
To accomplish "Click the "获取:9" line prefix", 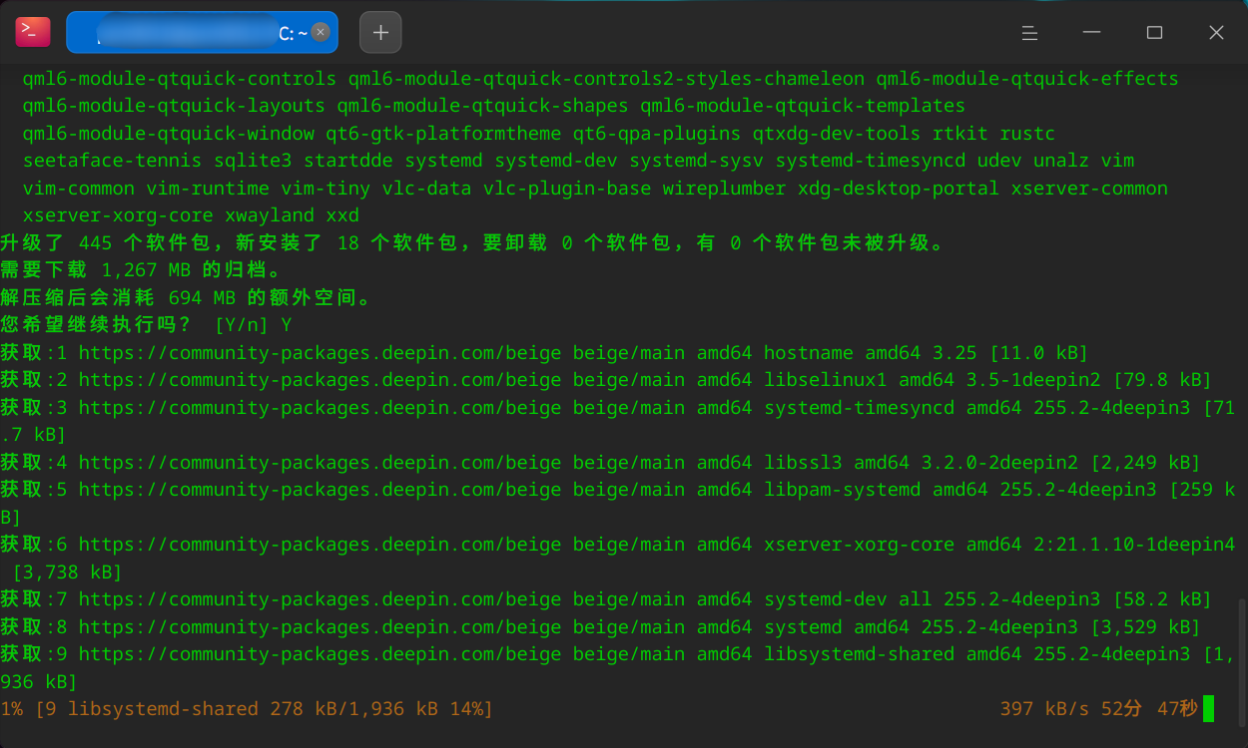I will [x=34, y=655].
